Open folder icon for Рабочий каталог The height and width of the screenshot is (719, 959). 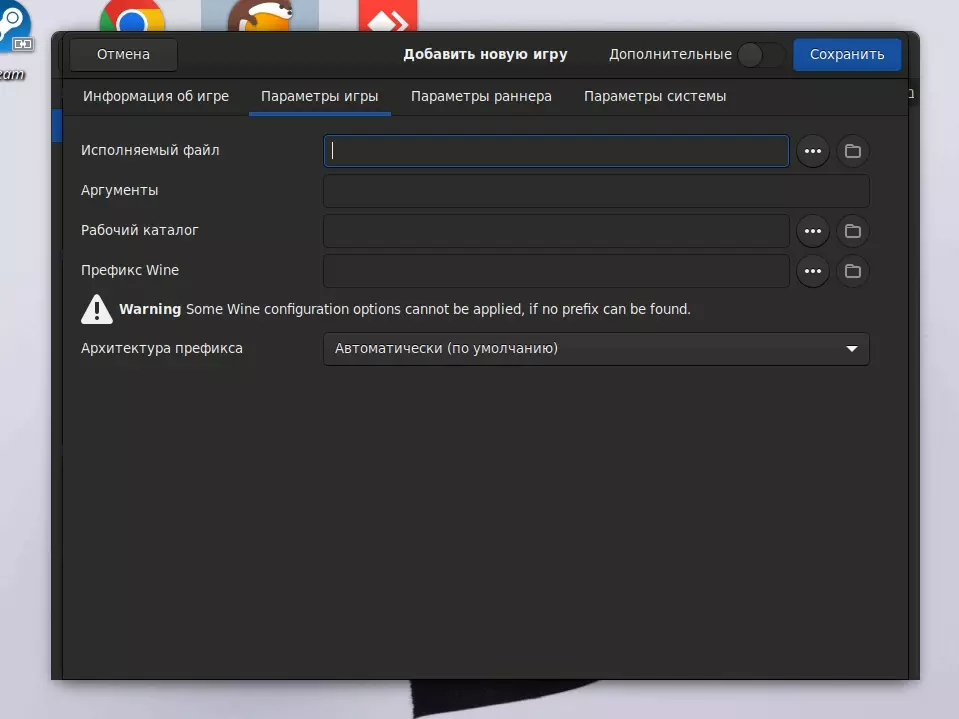pos(852,231)
